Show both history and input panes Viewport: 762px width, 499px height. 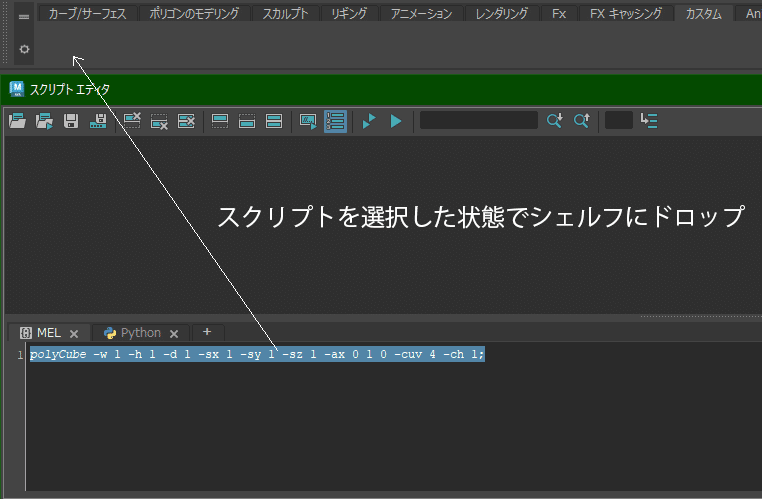pos(274,121)
